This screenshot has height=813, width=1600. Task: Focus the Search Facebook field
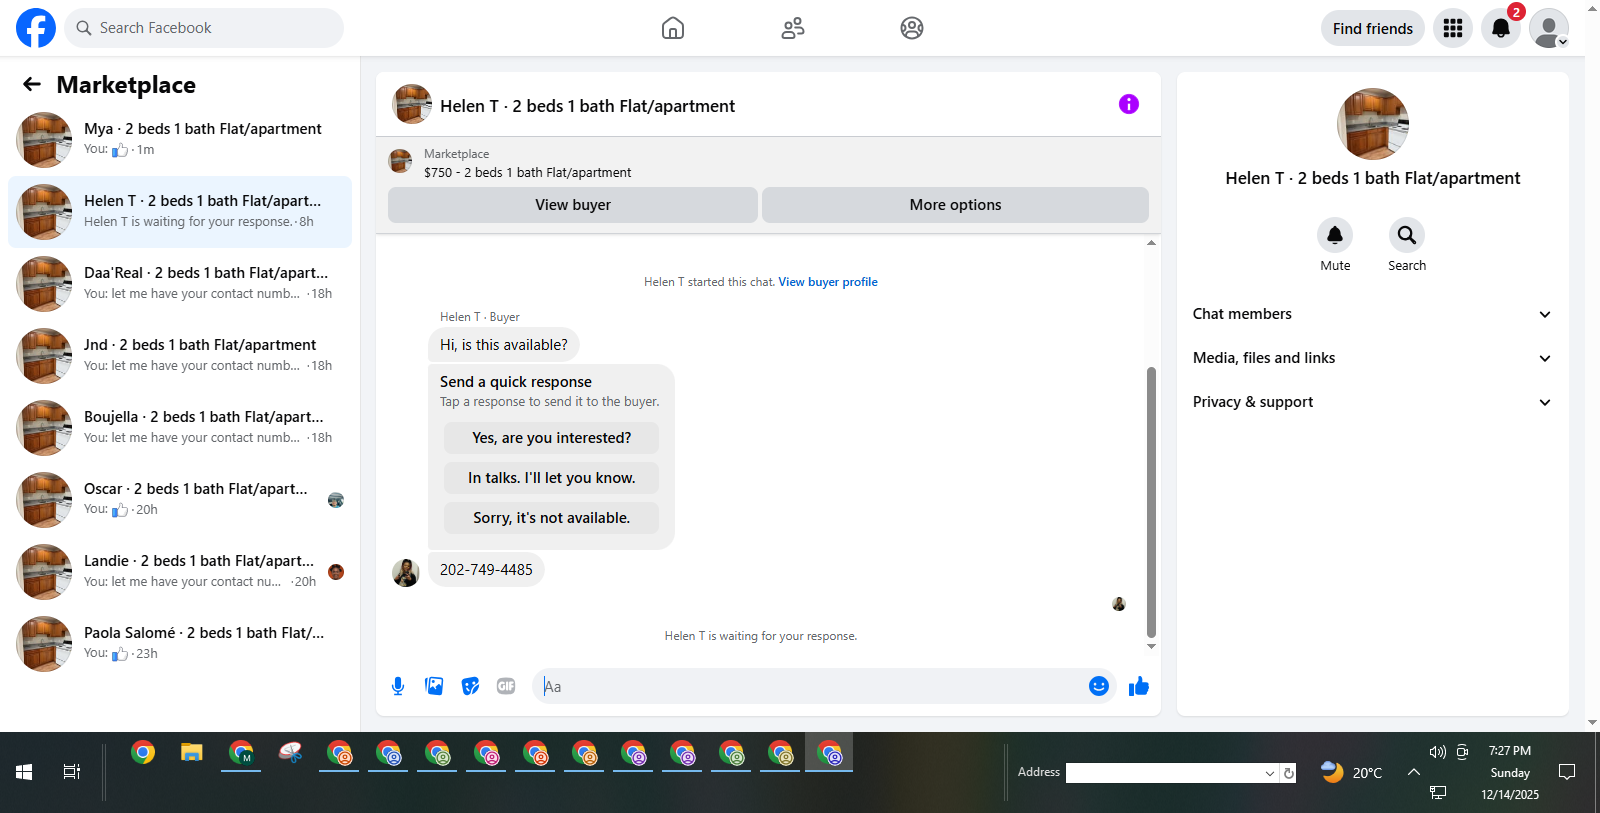204,28
